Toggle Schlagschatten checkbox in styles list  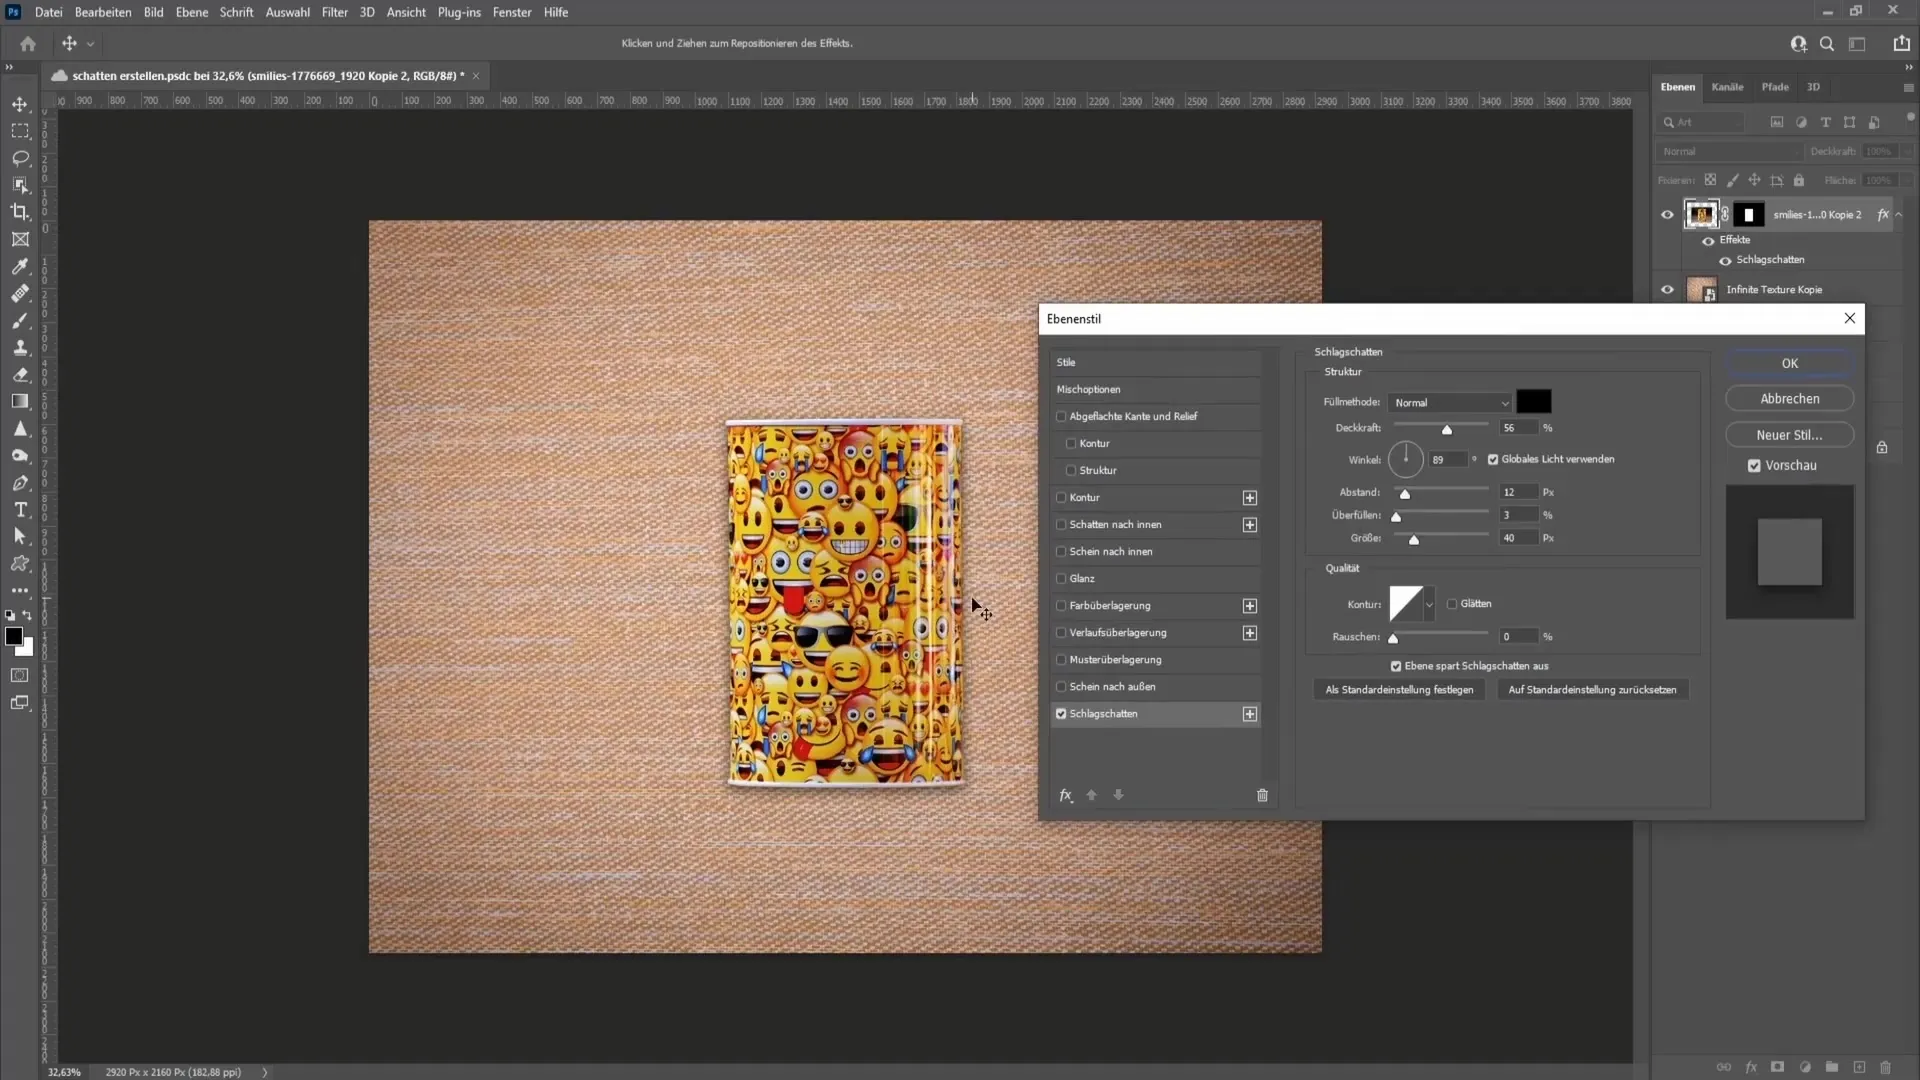click(x=1060, y=712)
